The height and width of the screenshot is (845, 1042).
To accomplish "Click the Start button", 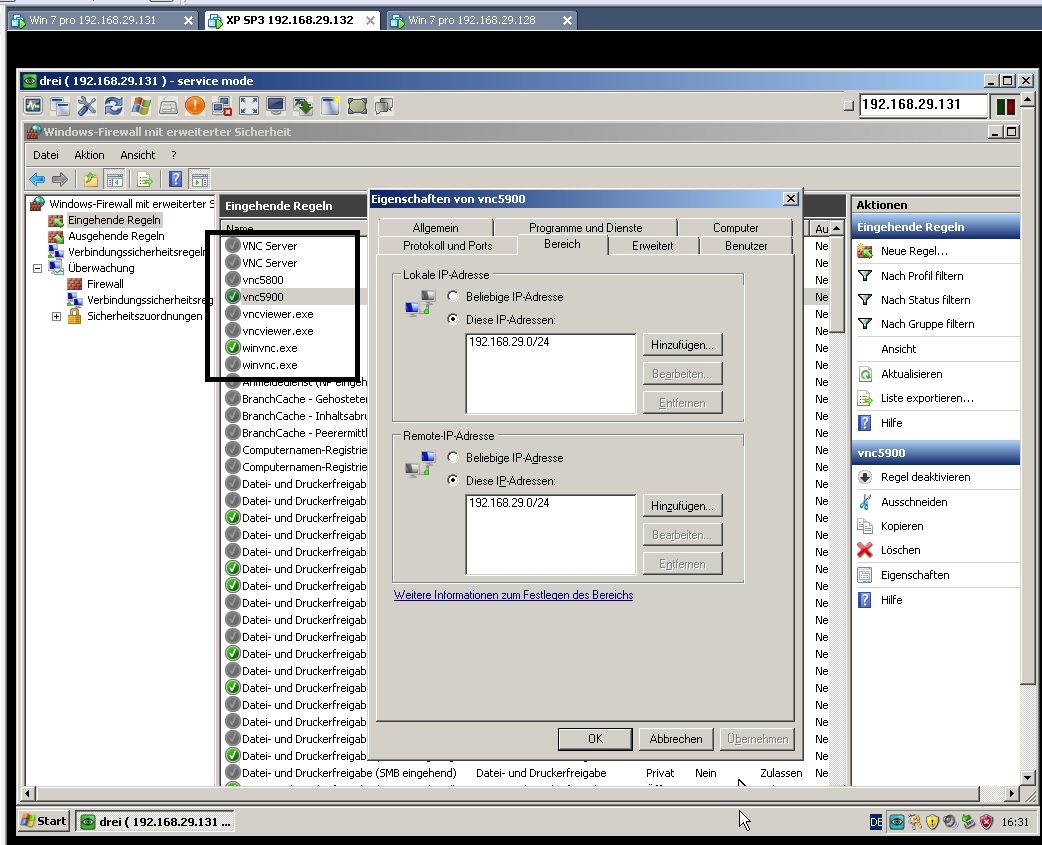I will click(x=44, y=821).
